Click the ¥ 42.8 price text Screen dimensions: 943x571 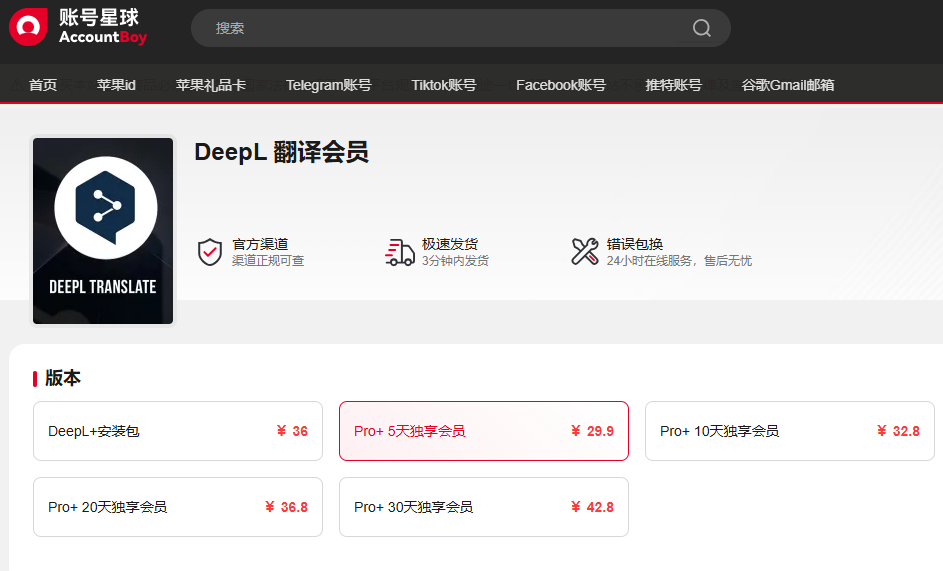coord(592,507)
